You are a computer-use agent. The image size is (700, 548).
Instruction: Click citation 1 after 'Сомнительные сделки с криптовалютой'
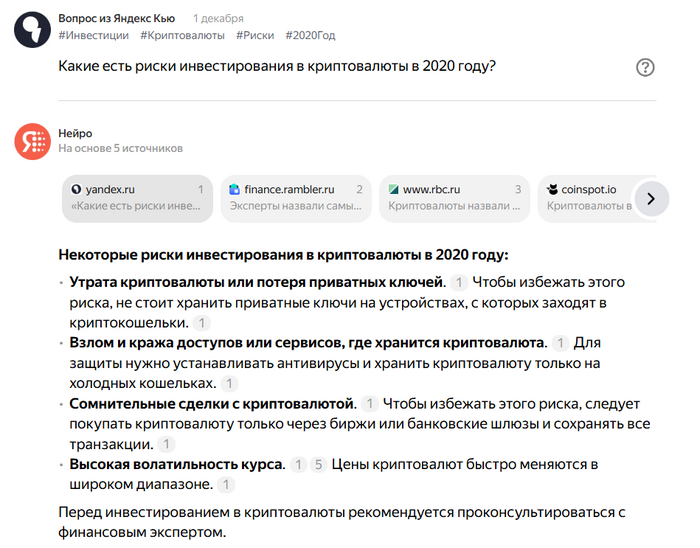369,404
